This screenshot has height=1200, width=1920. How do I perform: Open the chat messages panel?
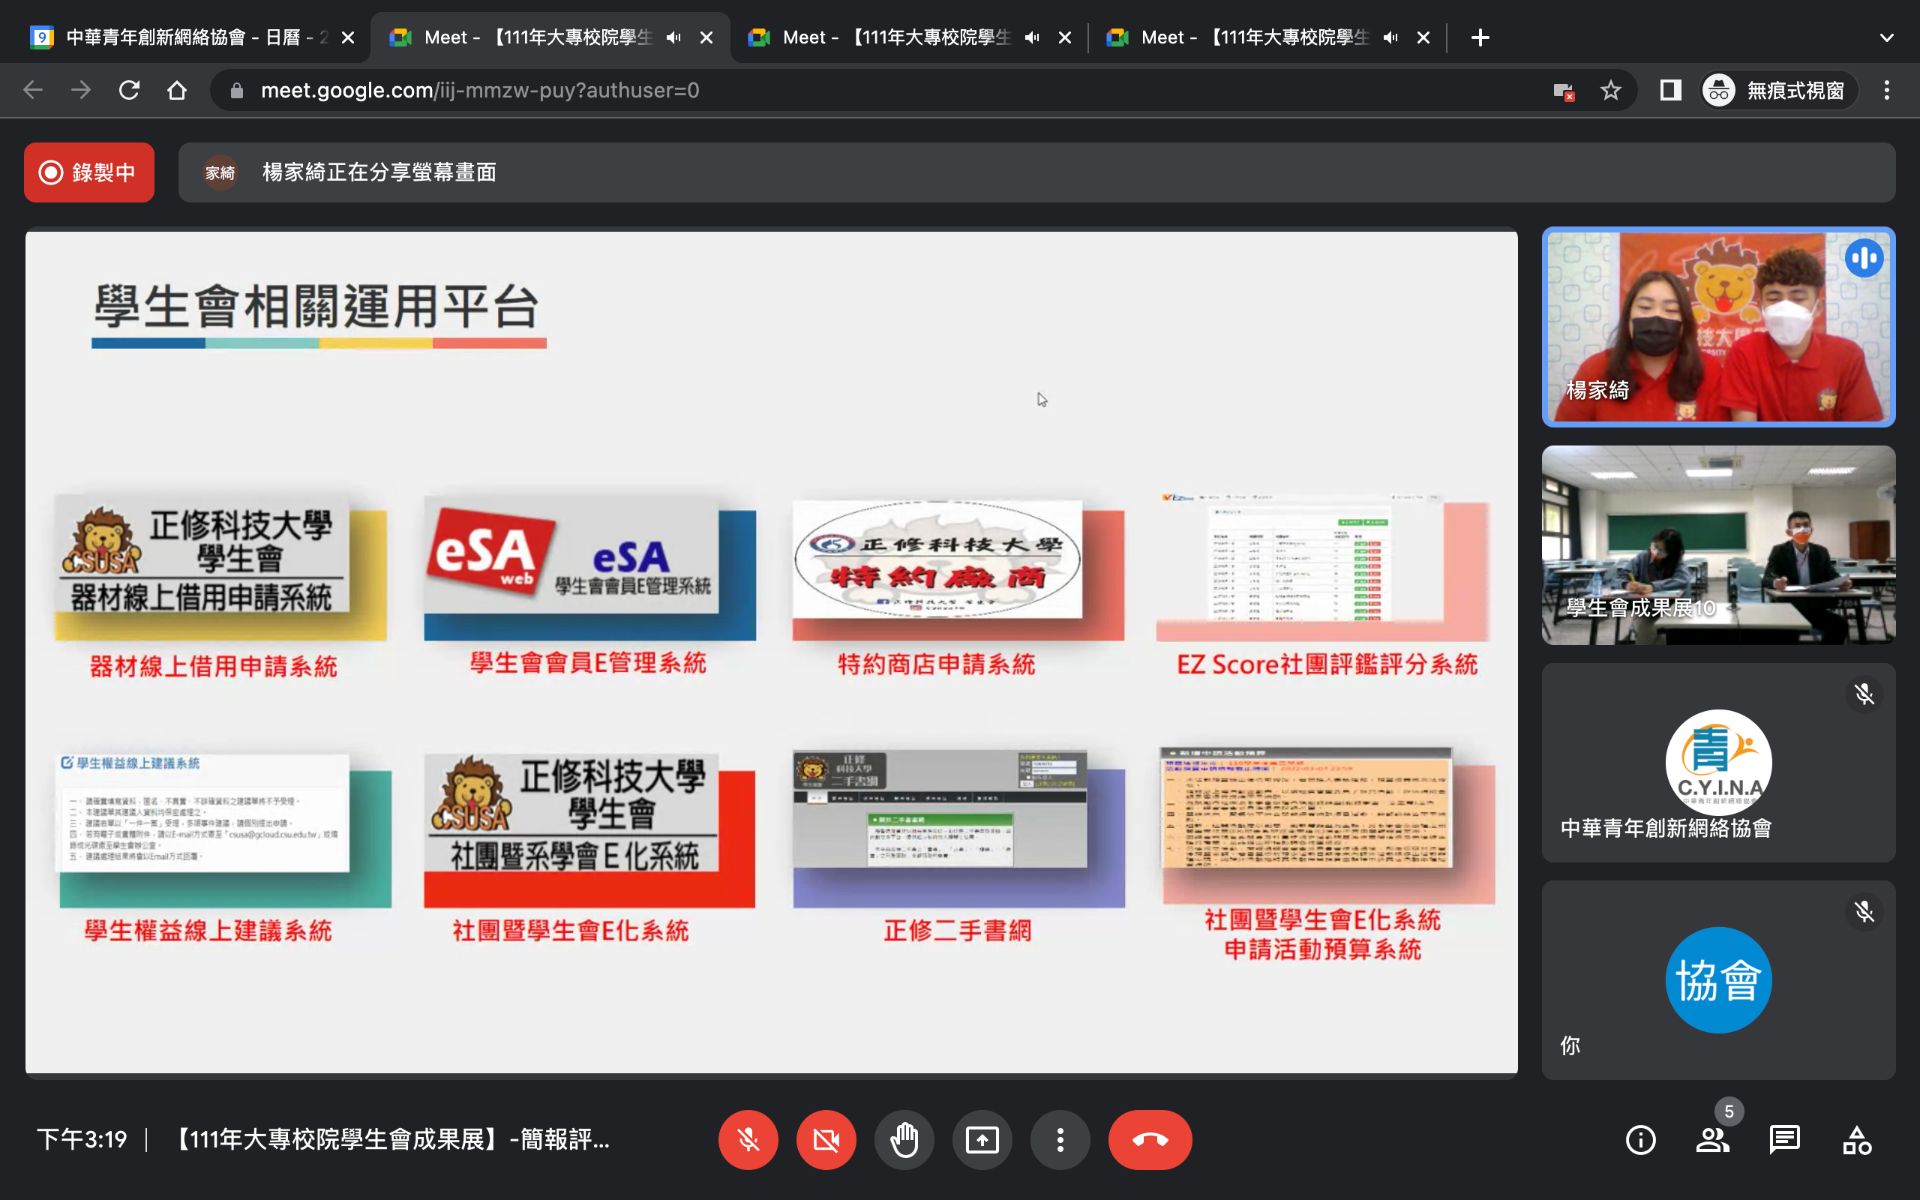1784,1140
